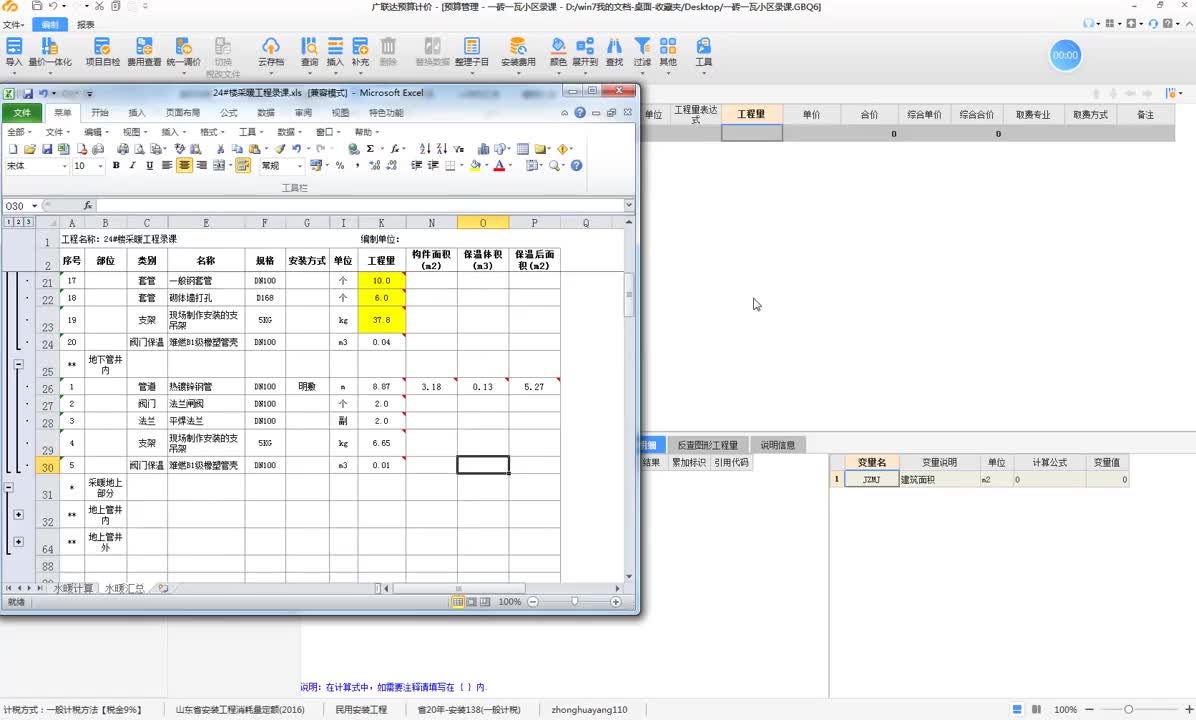This screenshot has height=720, width=1196.
Task: Run 项目自检 project self-check
Action: click(x=102, y=52)
